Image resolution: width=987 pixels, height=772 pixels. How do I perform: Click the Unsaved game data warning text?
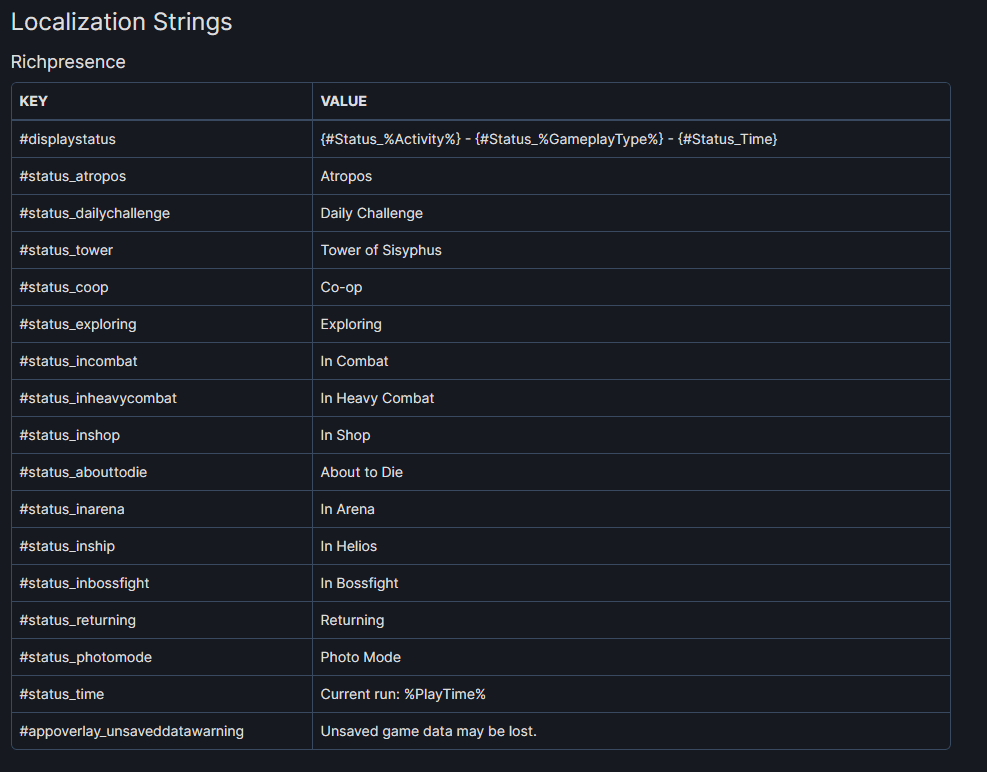[x=428, y=731]
